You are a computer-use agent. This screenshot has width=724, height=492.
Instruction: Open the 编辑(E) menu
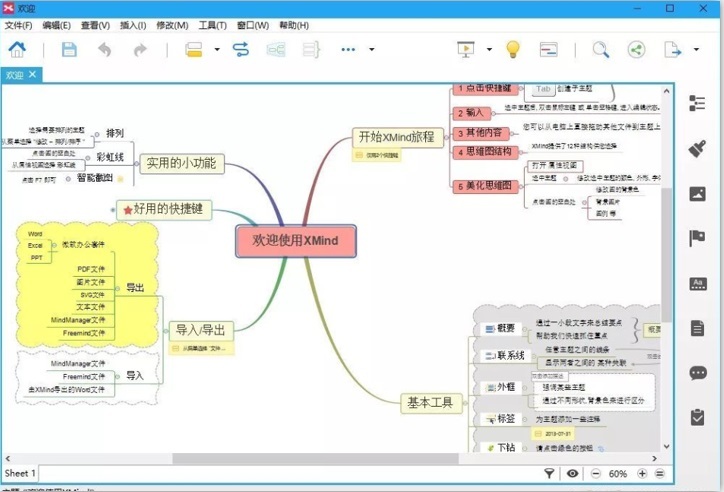tap(57, 25)
